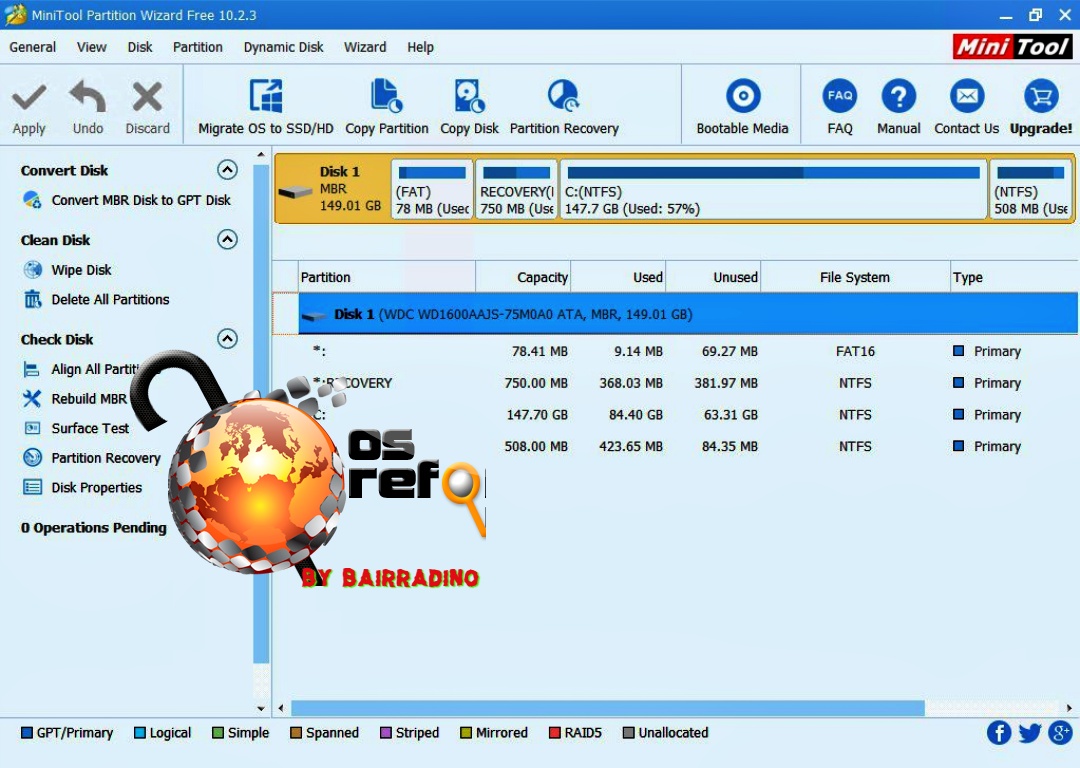Sort by File System column header
Screen dimensions: 1080x768
pyautogui.click(x=855, y=277)
